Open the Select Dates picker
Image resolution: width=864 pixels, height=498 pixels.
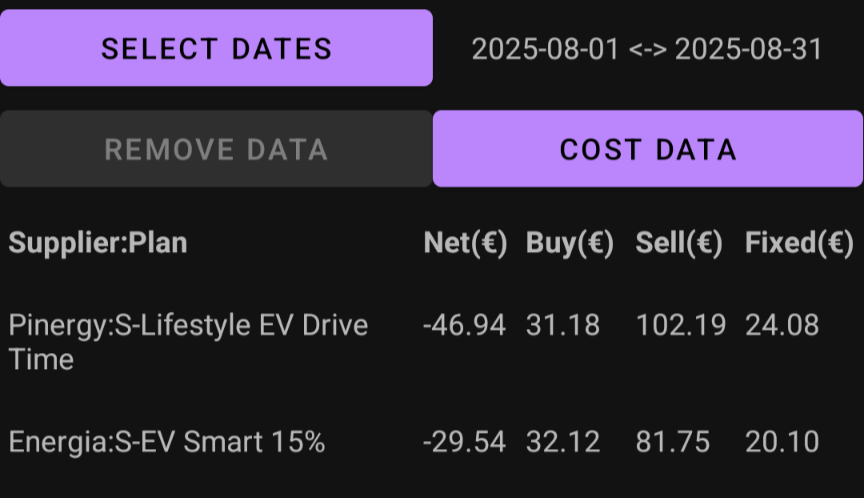(216, 48)
